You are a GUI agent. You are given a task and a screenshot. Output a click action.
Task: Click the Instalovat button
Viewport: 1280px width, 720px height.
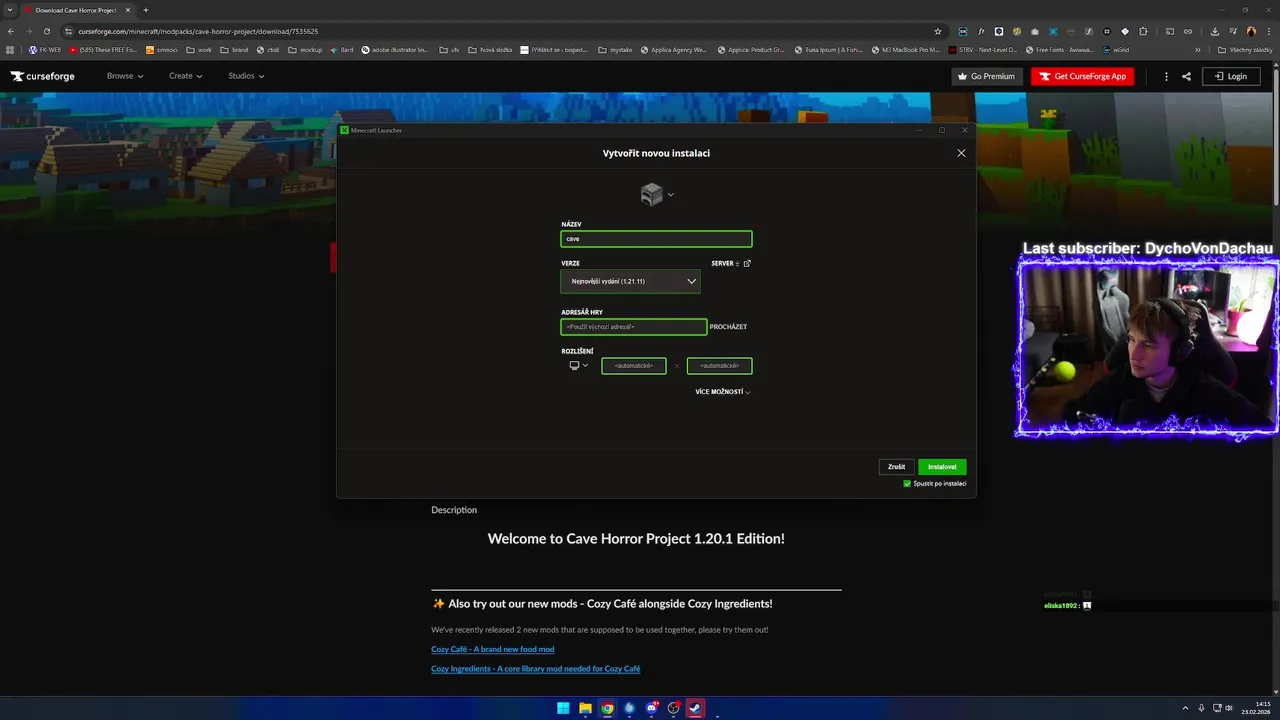942,467
